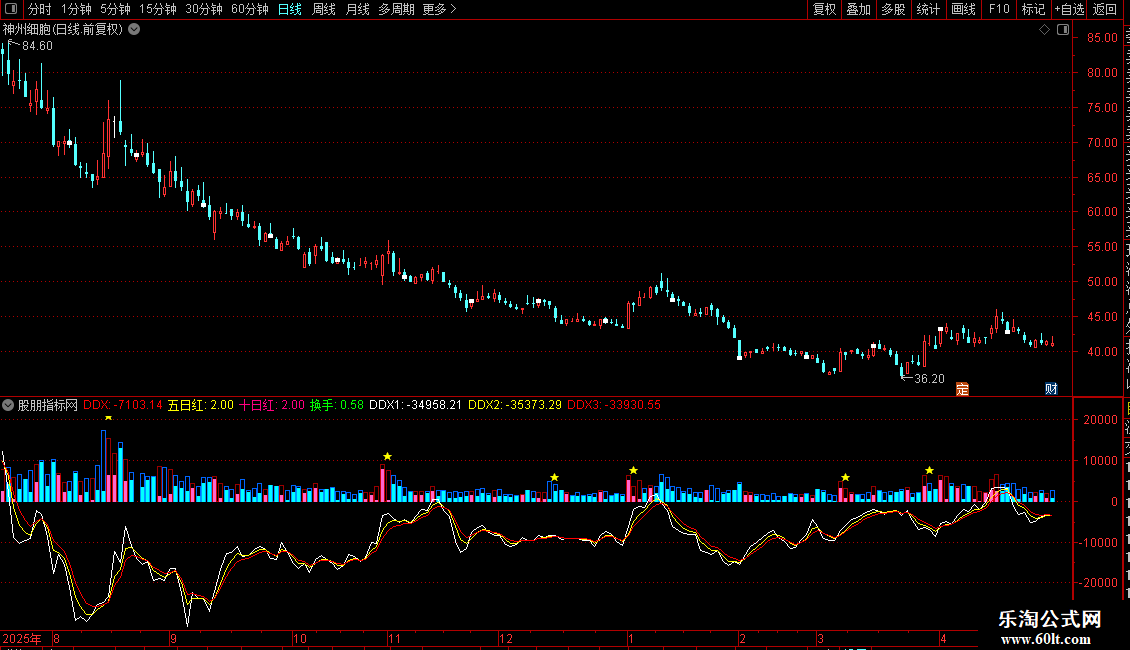Switch to 分时 chart period
The height and width of the screenshot is (650, 1130).
coord(40,9)
